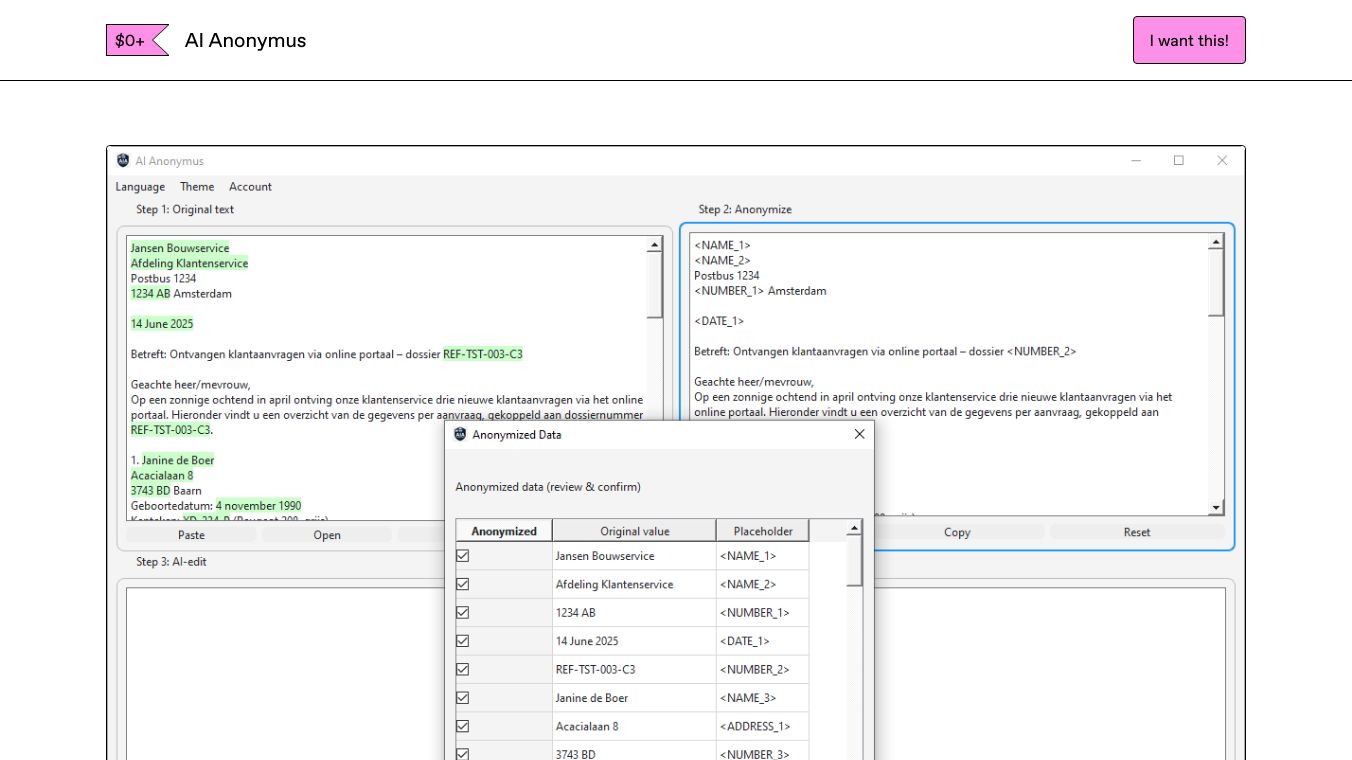Image resolution: width=1352 pixels, height=760 pixels.
Task: Open the Language menu
Action: [140, 187]
